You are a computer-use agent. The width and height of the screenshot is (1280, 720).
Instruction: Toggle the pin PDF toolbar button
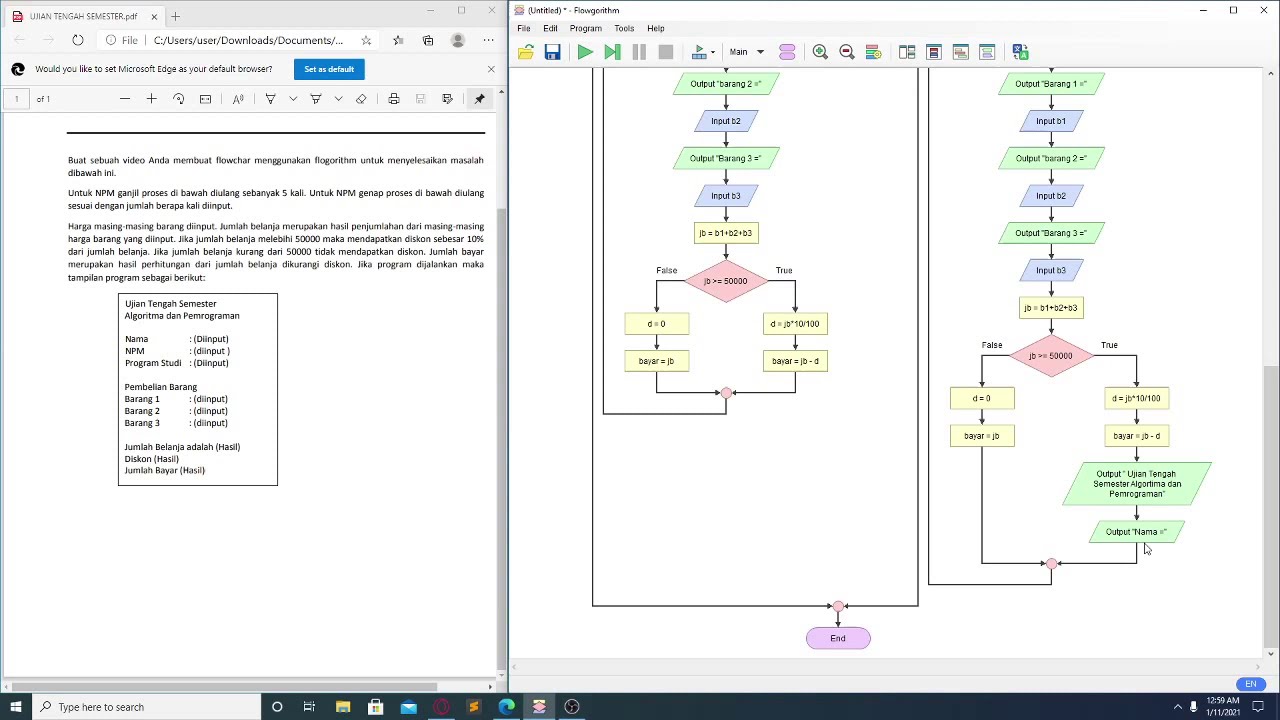[x=480, y=99]
